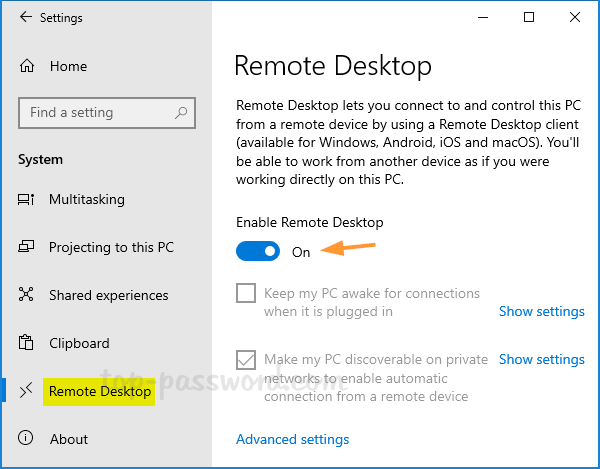Click the Home icon in sidebar
Screen dimensions: 600x469
click(x=27, y=67)
